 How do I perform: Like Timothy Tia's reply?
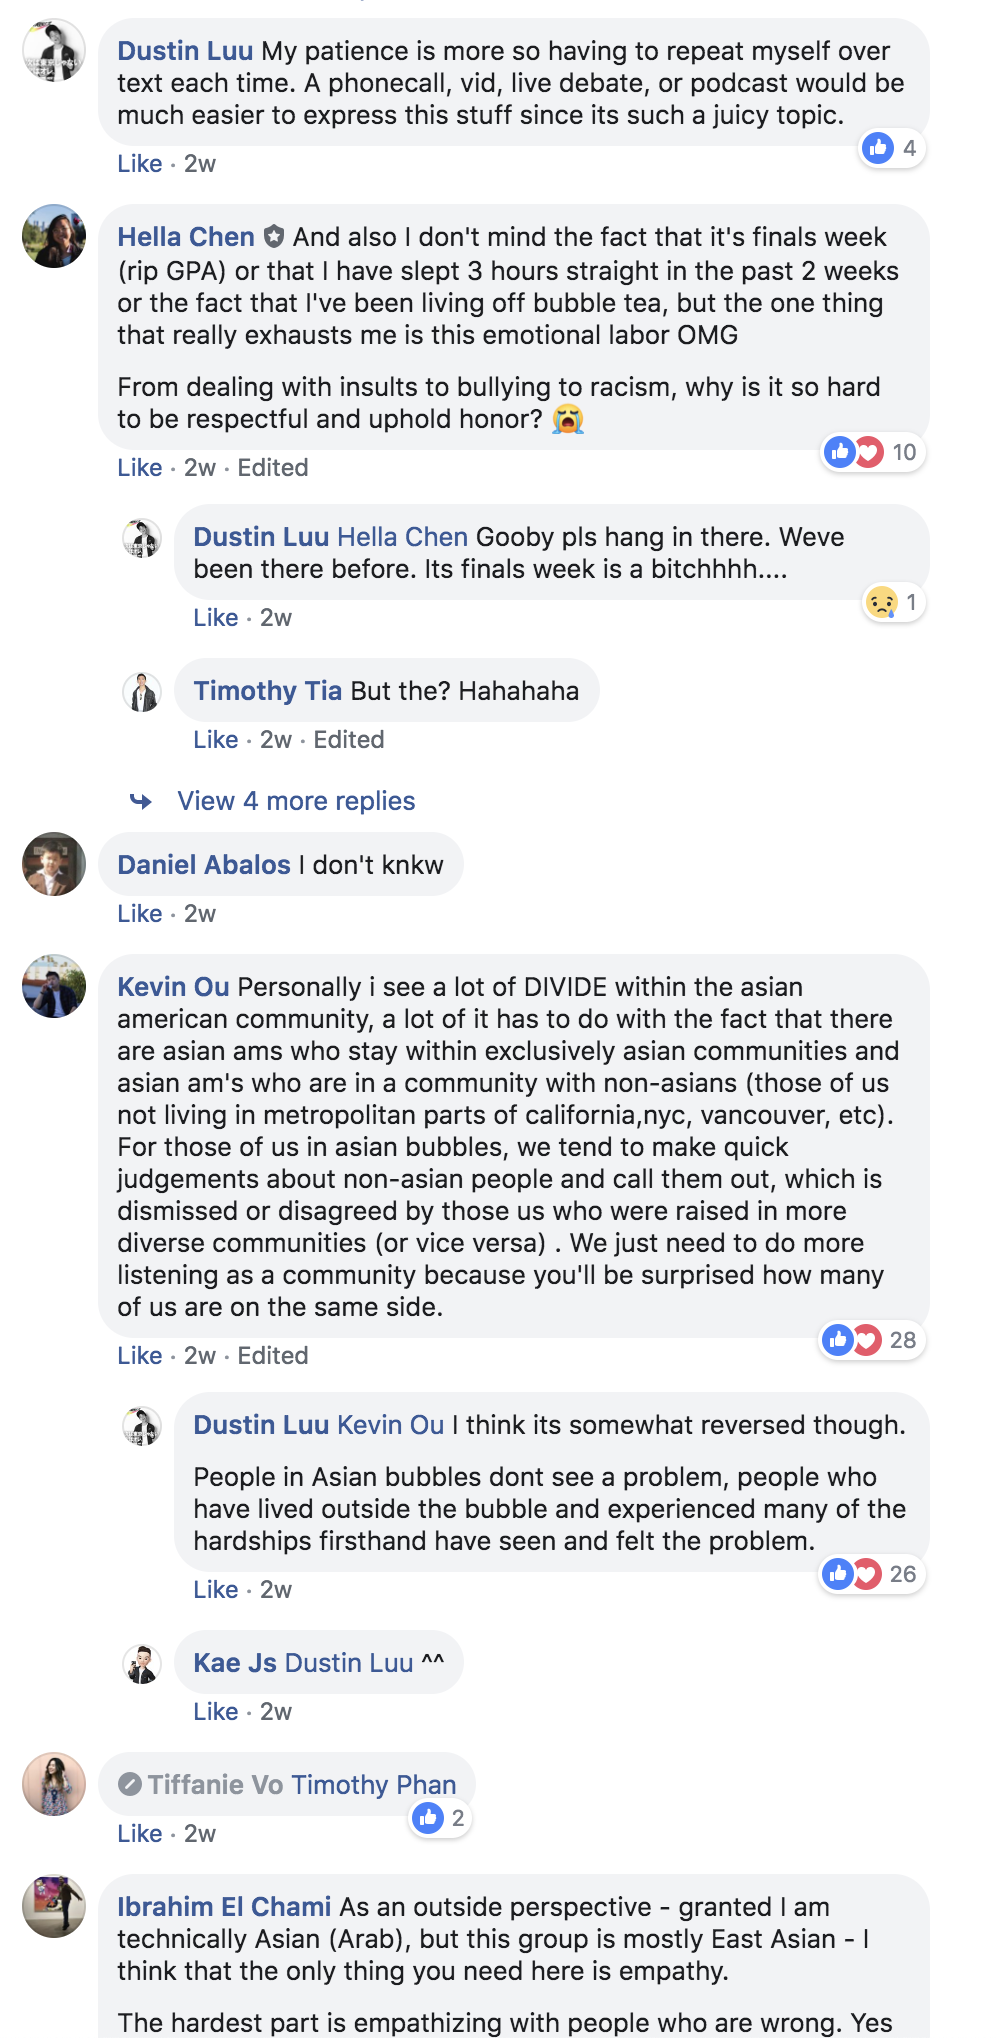pyautogui.click(x=215, y=740)
